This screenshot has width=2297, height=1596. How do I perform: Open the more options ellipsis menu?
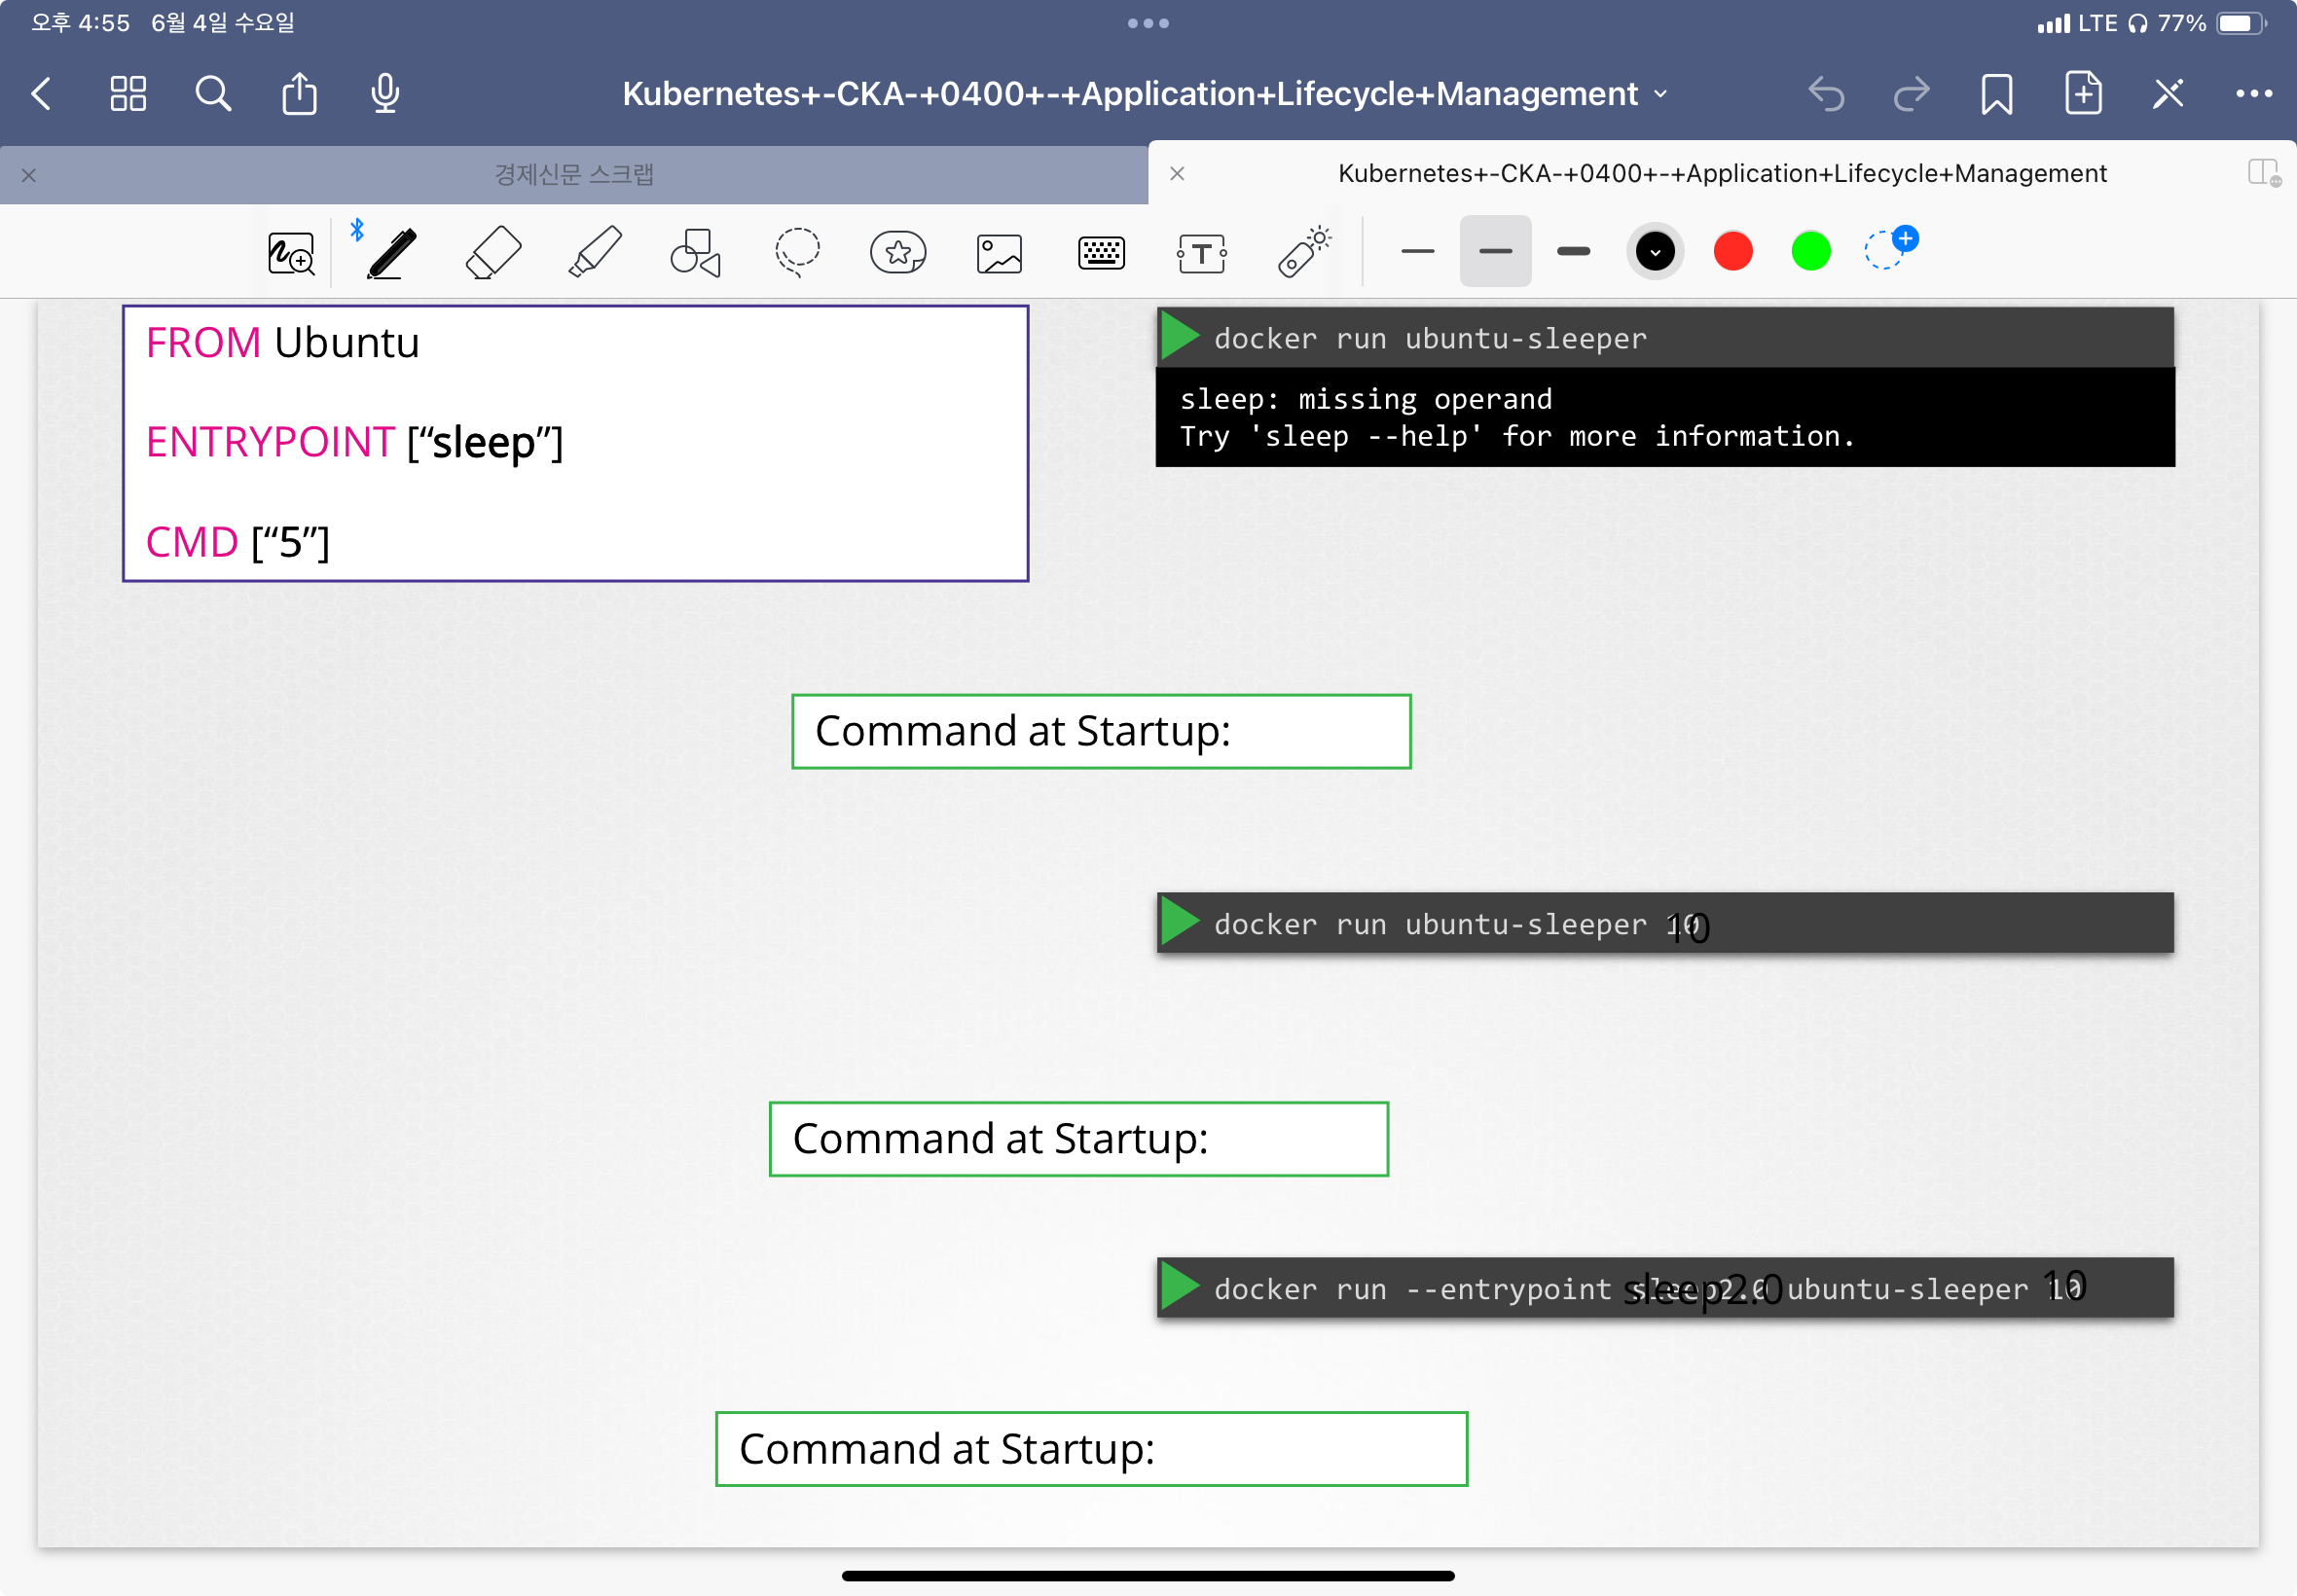pyautogui.click(x=2253, y=94)
